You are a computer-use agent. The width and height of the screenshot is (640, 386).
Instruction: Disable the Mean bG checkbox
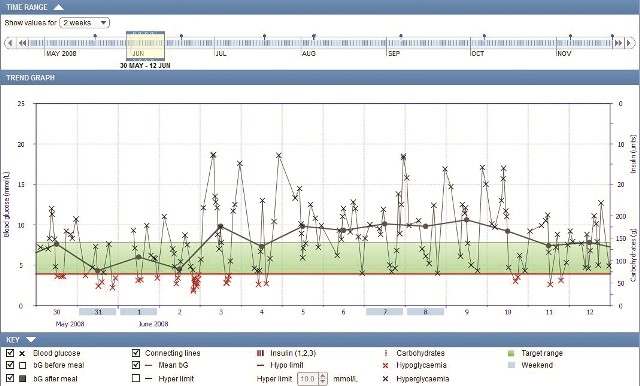tap(136, 365)
